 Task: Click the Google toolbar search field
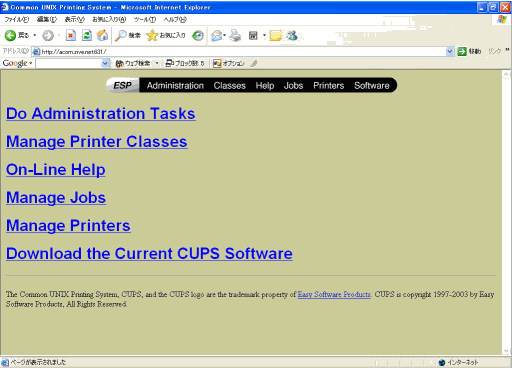(x=69, y=63)
